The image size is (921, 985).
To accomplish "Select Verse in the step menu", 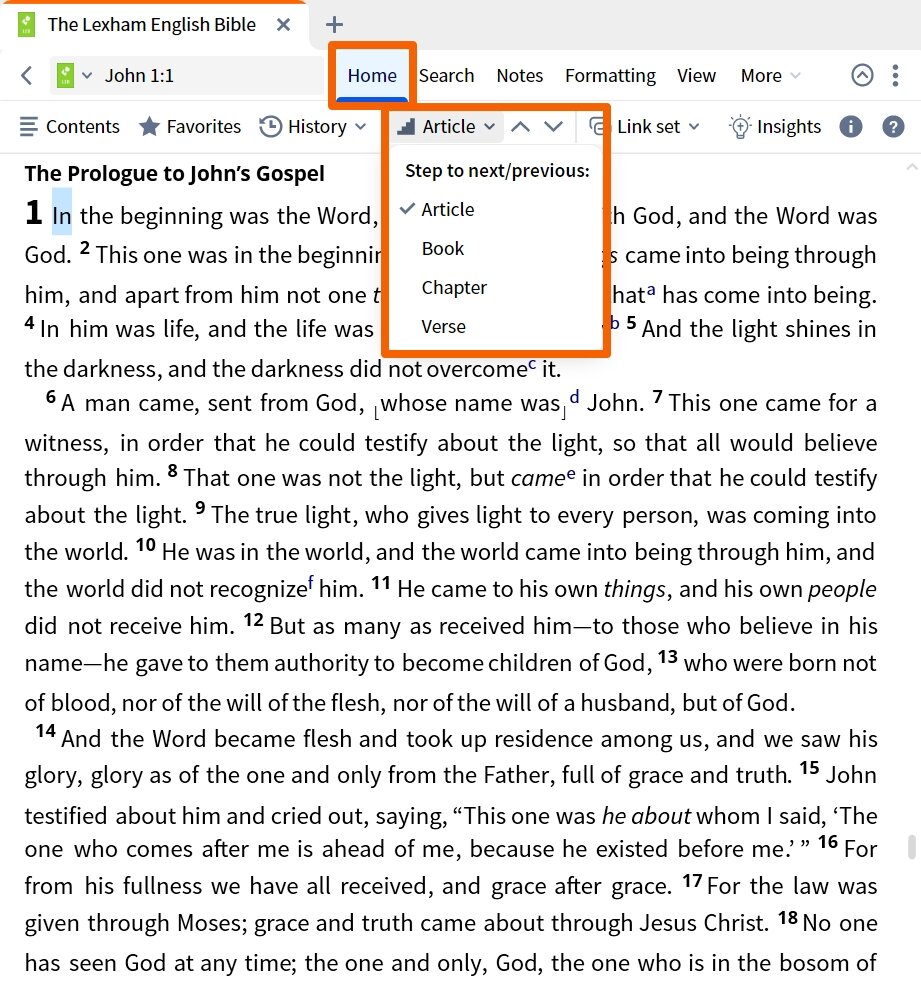I will click(495, 327).
